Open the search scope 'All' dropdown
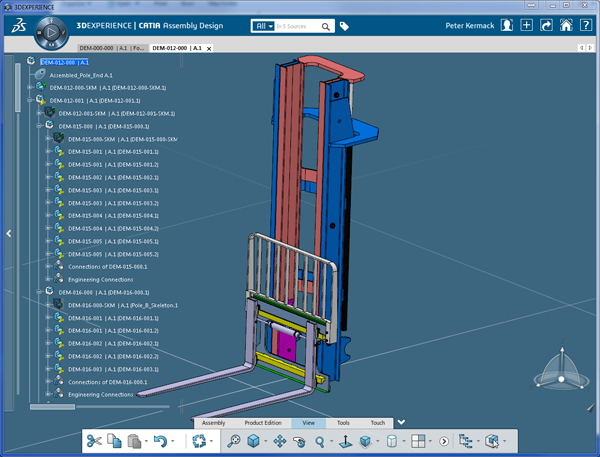 (x=264, y=26)
